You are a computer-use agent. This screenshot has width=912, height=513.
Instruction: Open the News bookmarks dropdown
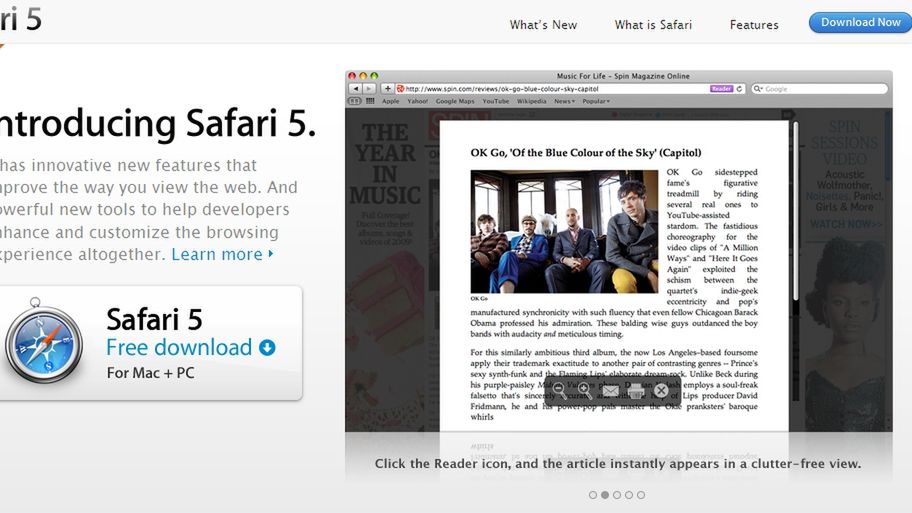564,101
